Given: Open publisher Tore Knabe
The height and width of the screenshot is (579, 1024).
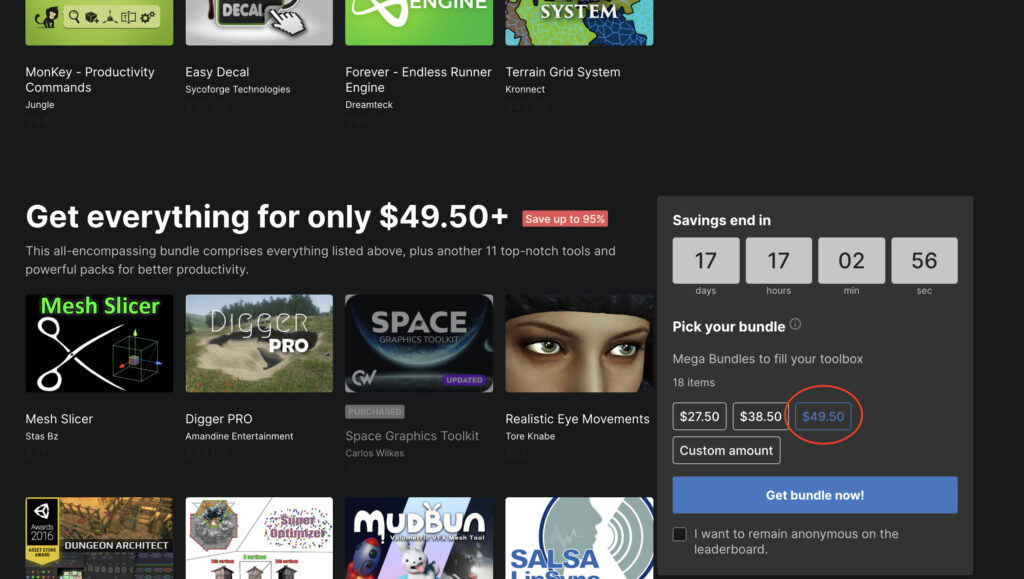Looking at the screenshot, I should (x=530, y=437).
